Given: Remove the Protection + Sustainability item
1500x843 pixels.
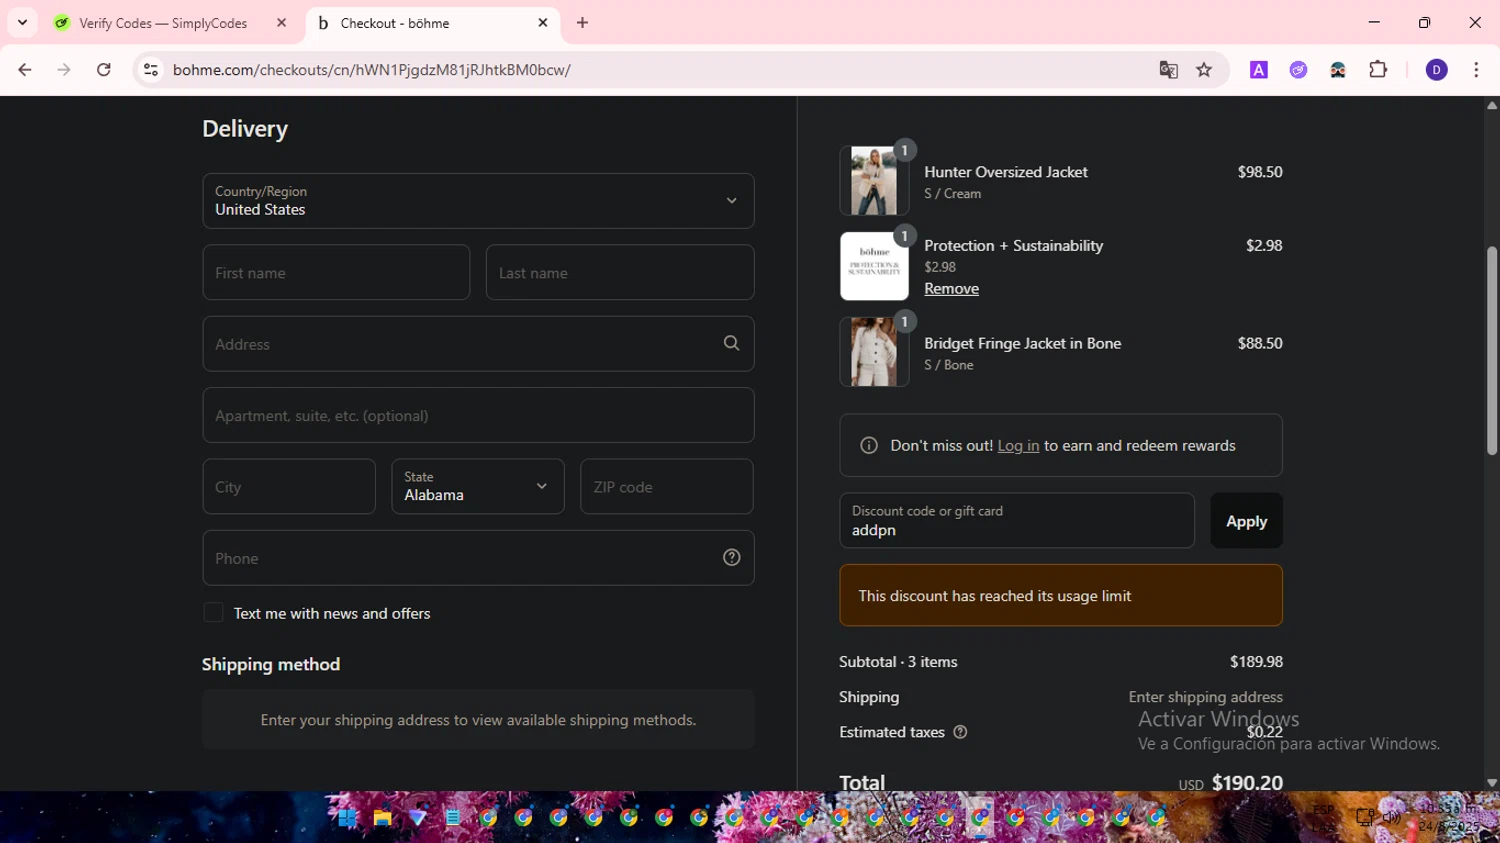Looking at the screenshot, I should click(x=951, y=289).
